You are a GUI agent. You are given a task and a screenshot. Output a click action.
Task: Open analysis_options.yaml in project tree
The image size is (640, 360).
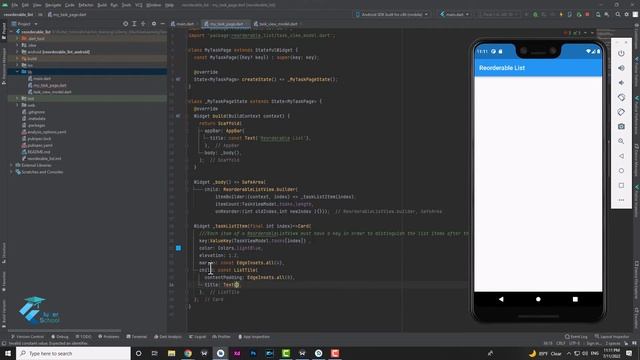pos(44,131)
